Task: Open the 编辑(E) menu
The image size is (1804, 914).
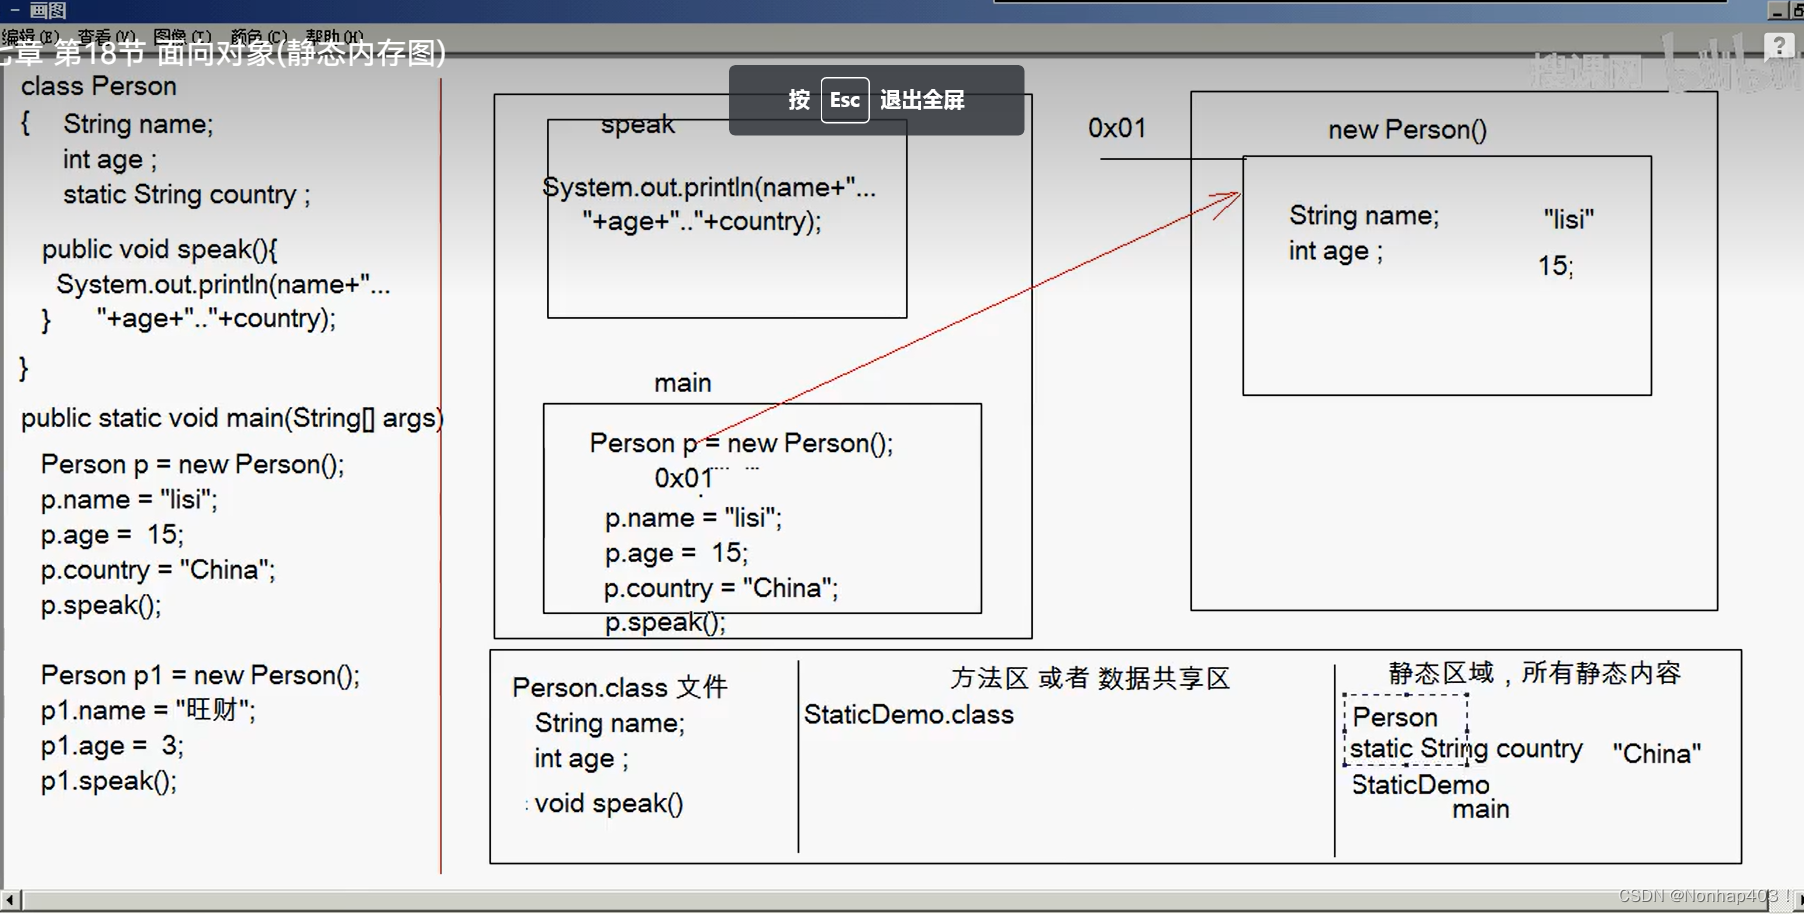Action: pos(29,36)
